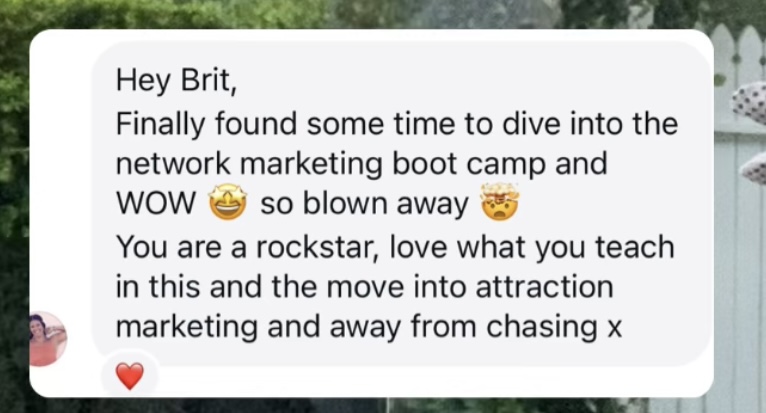Click "You are a rockstar" sentence
Image resolution: width=766 pixels, height=413 pixels.
click(249, 247)
